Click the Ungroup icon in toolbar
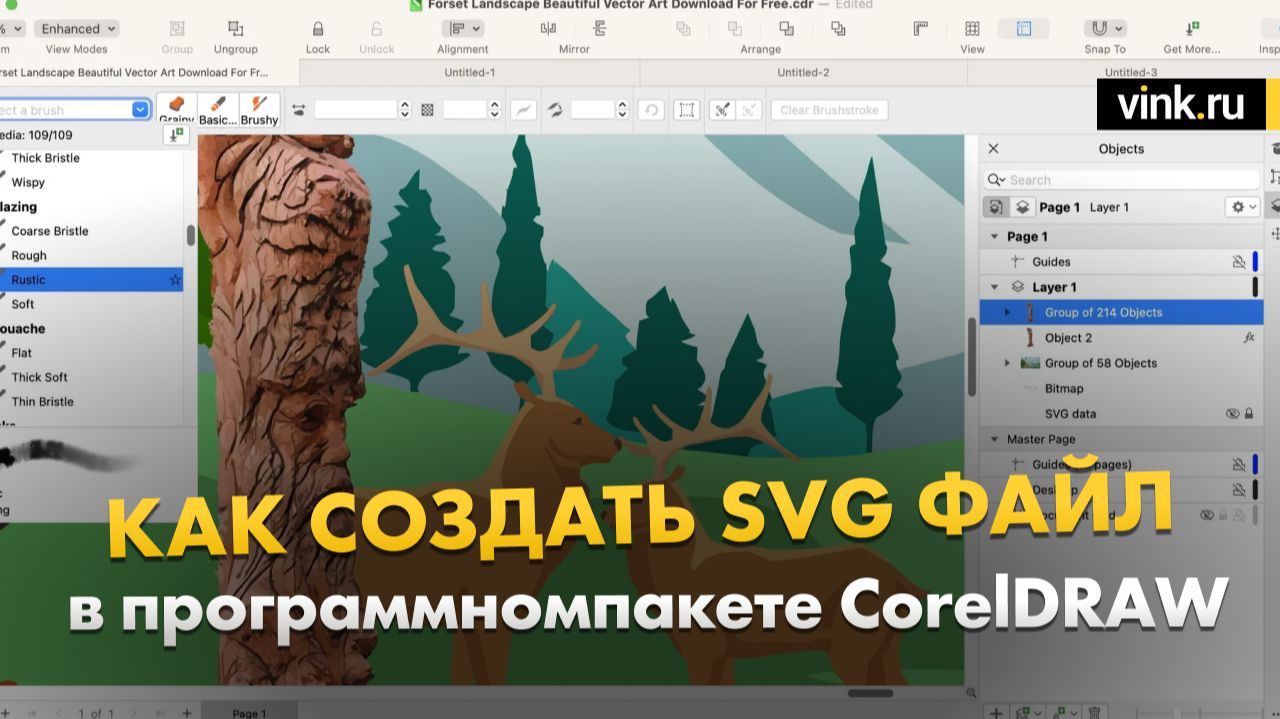This screenshot has height=719, width=1280. pyautogui.click(x=235, y=29)
